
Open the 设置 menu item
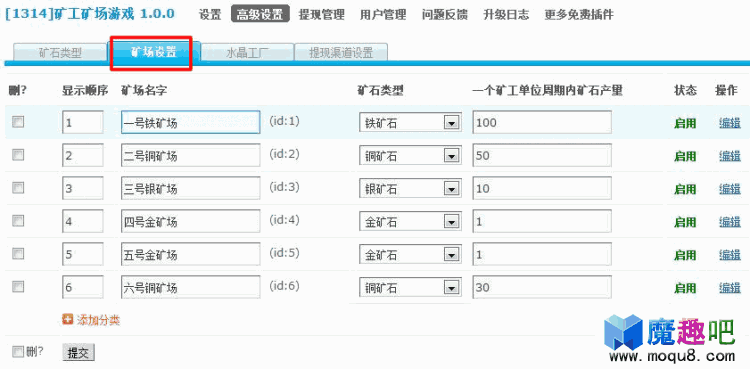pos(210,15)
